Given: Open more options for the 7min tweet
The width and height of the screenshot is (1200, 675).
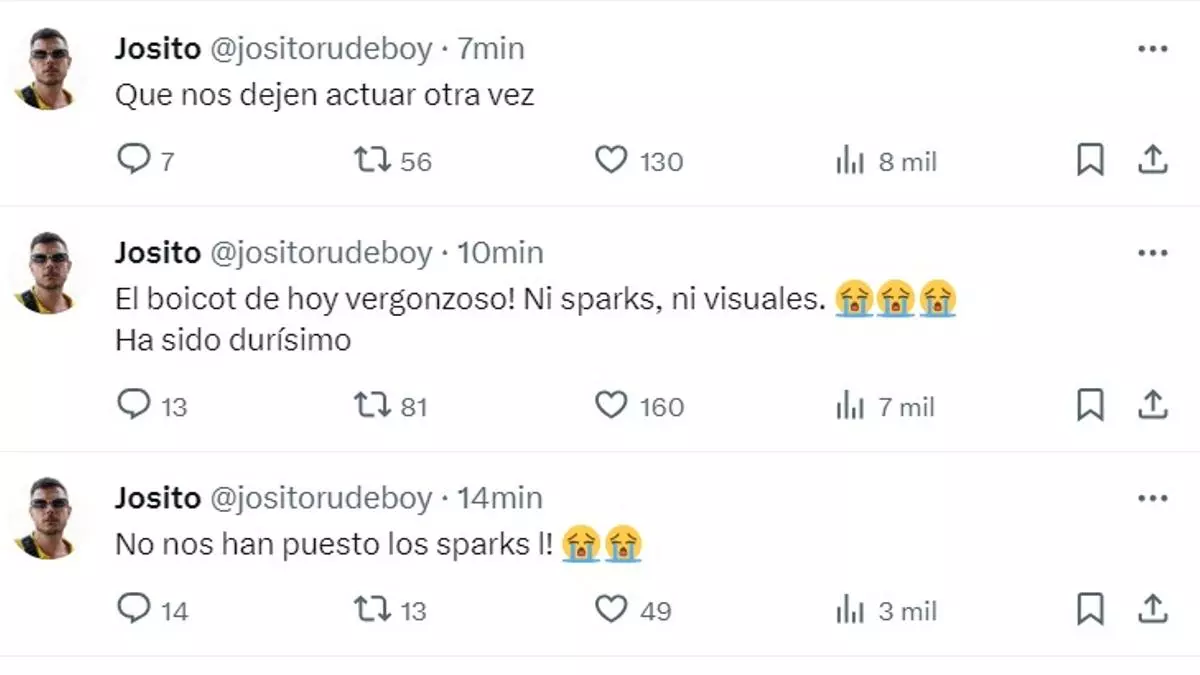Looking at the screenshot, I should pyautogui.click(x=1152, y=49).
